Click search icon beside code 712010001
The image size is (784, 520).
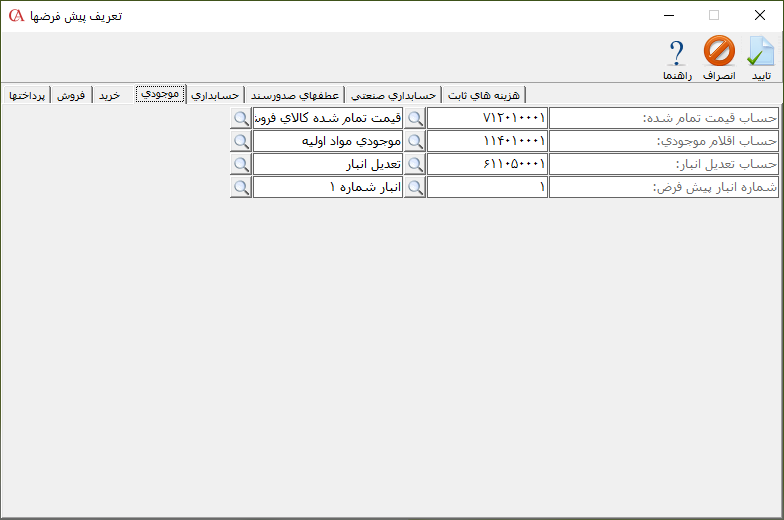click(x=414, y=118)
